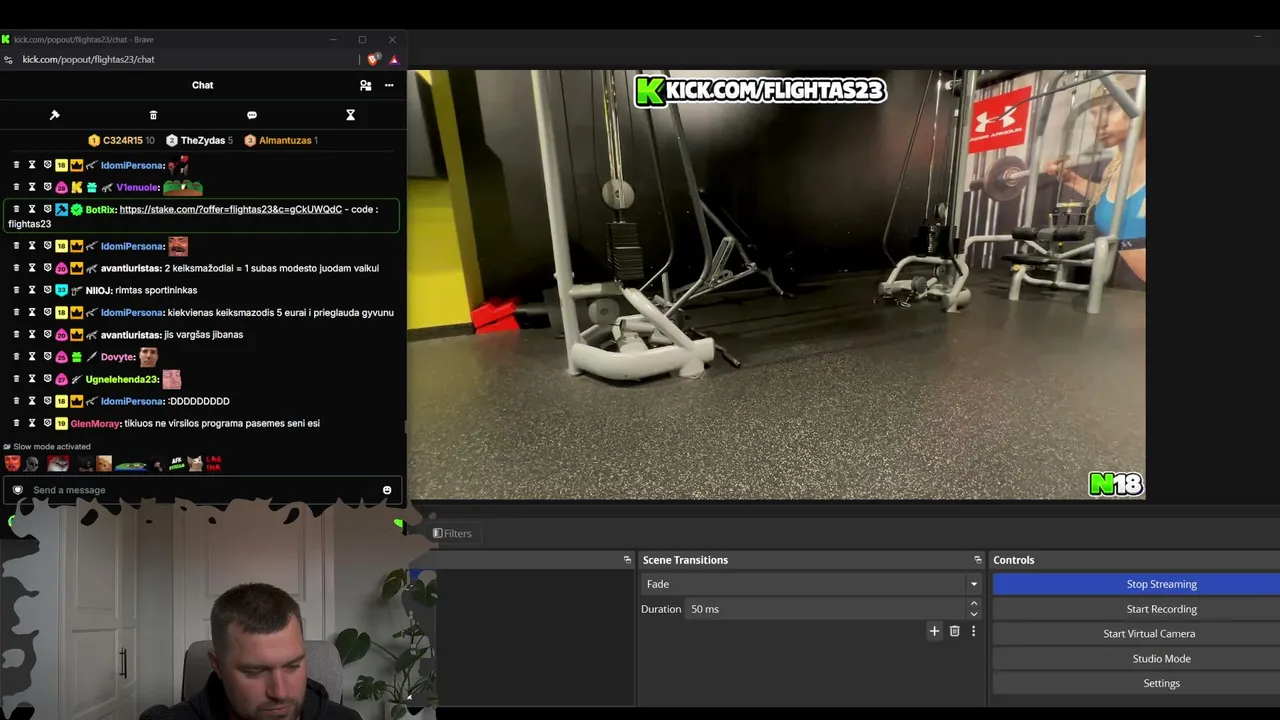The width and height of the screenshot is (1280, 720).
Task: Open source Filters button
Action: [x=452, y=533]
